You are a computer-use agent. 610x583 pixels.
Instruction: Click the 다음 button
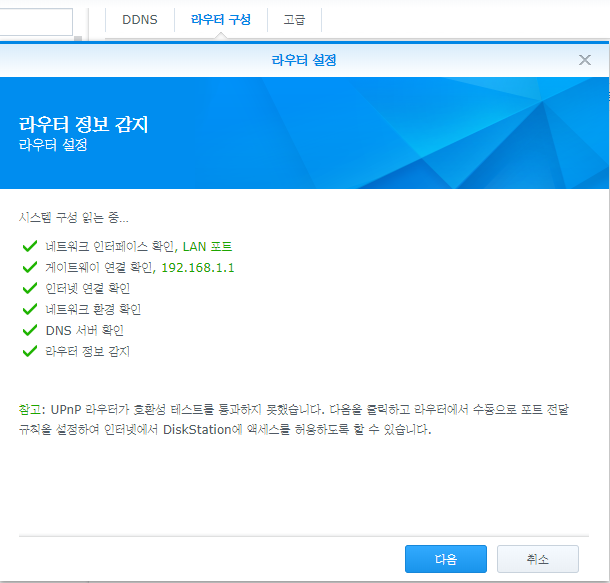(x=445, y=559)
